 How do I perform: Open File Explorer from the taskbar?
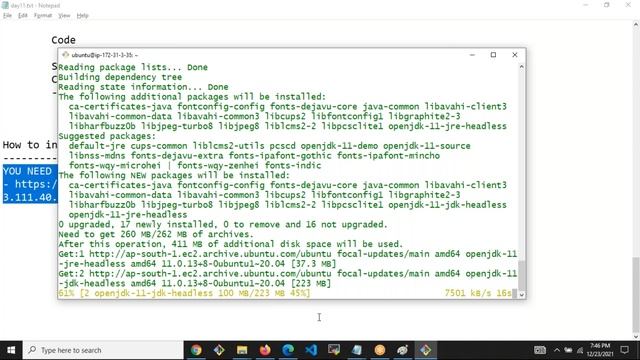coord(242,350)
